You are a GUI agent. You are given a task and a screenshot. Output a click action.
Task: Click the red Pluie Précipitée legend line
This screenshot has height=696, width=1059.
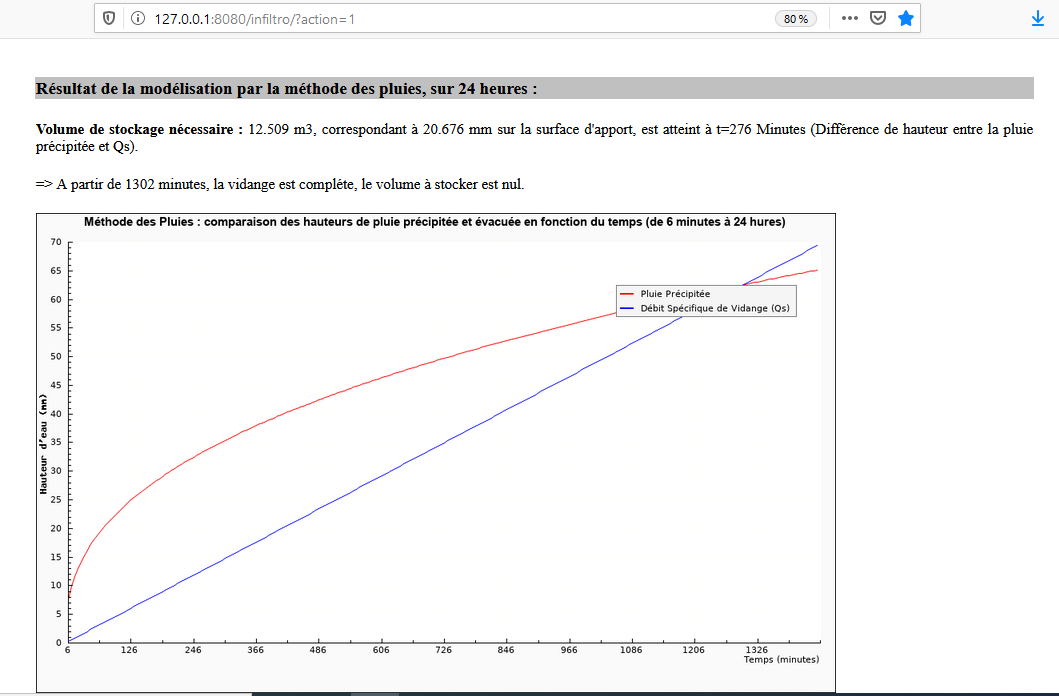628,294
